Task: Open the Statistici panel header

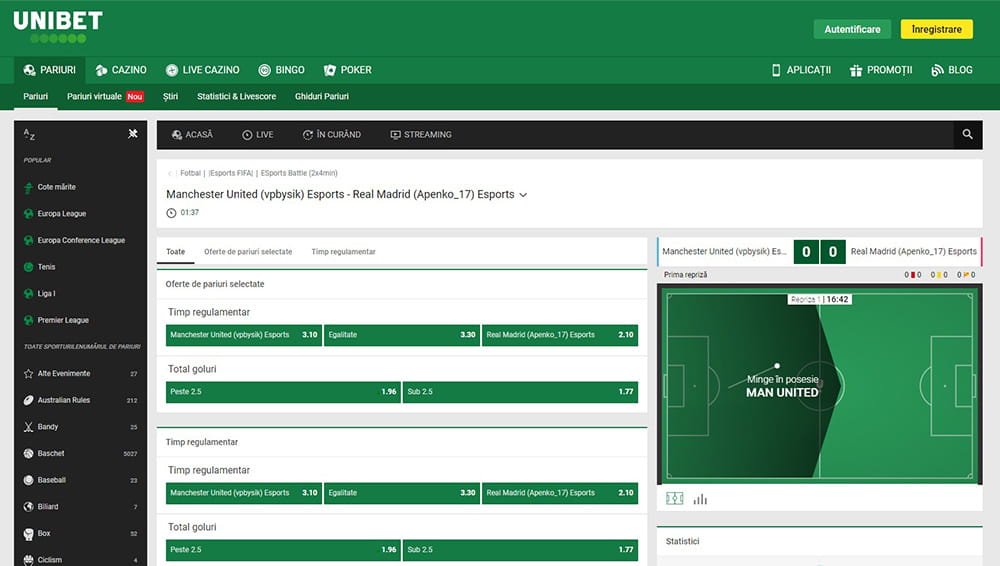Action: point(820,541)
